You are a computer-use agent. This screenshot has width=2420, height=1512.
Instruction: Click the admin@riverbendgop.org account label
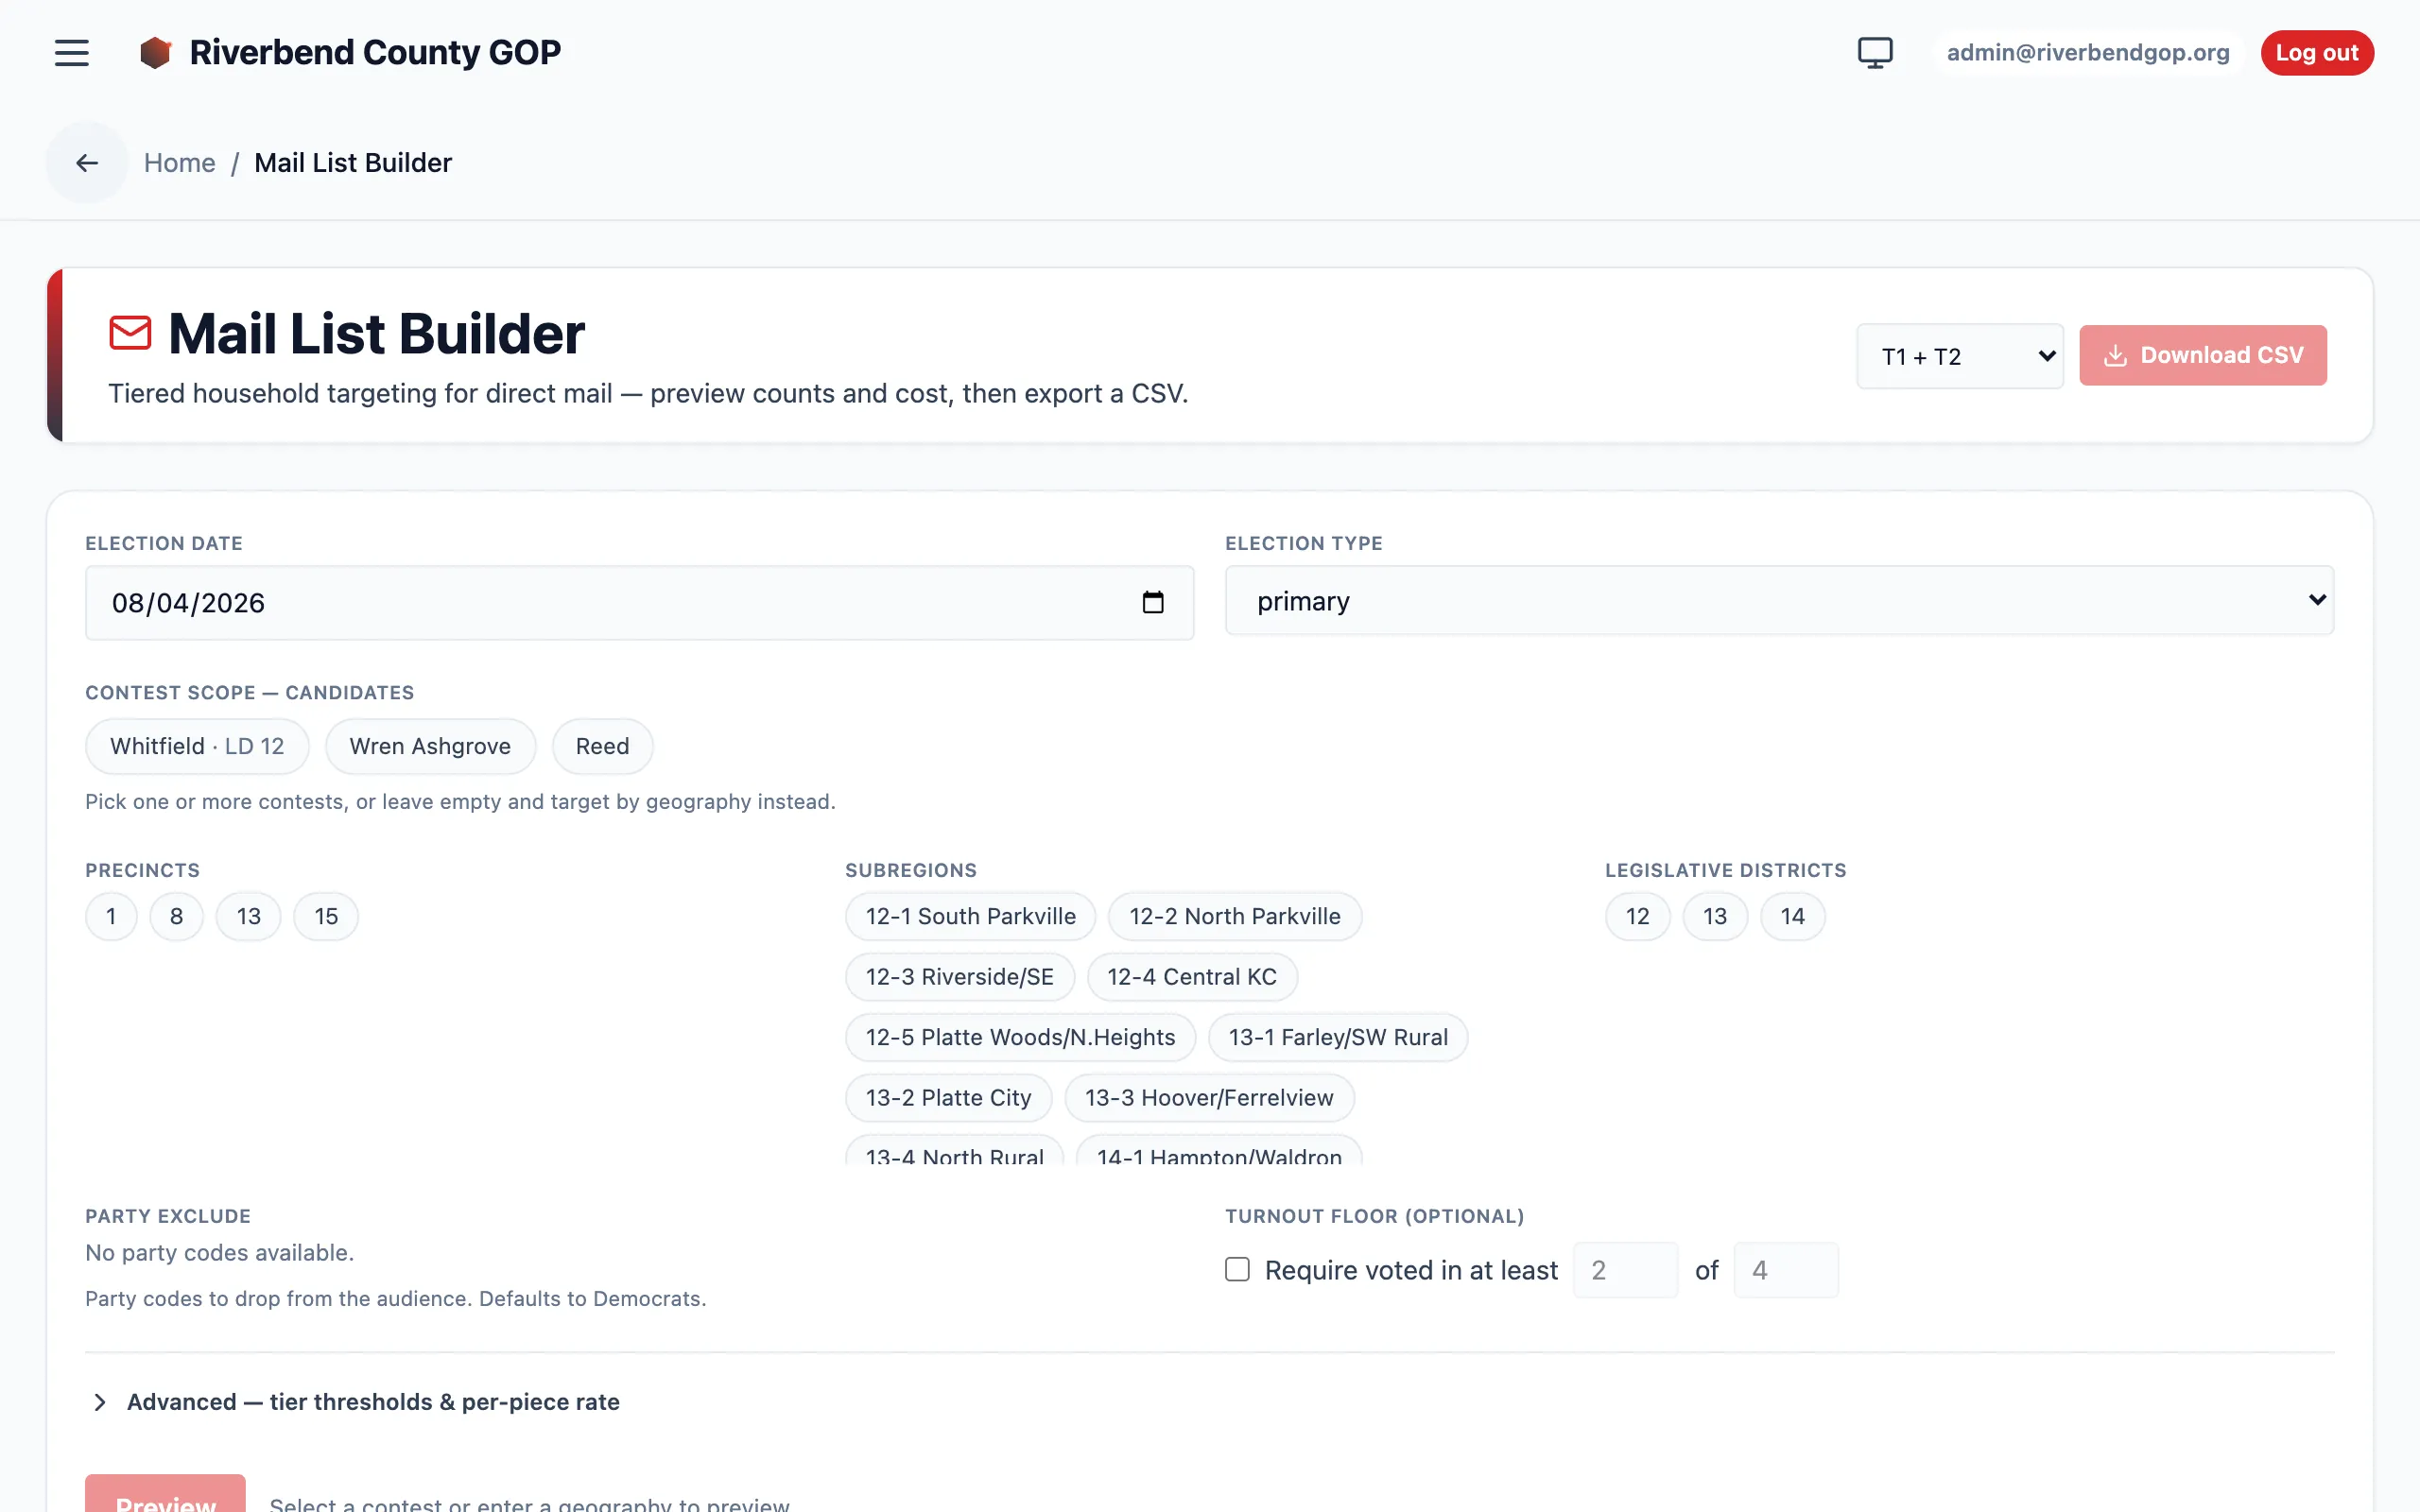pos(2088,53)
